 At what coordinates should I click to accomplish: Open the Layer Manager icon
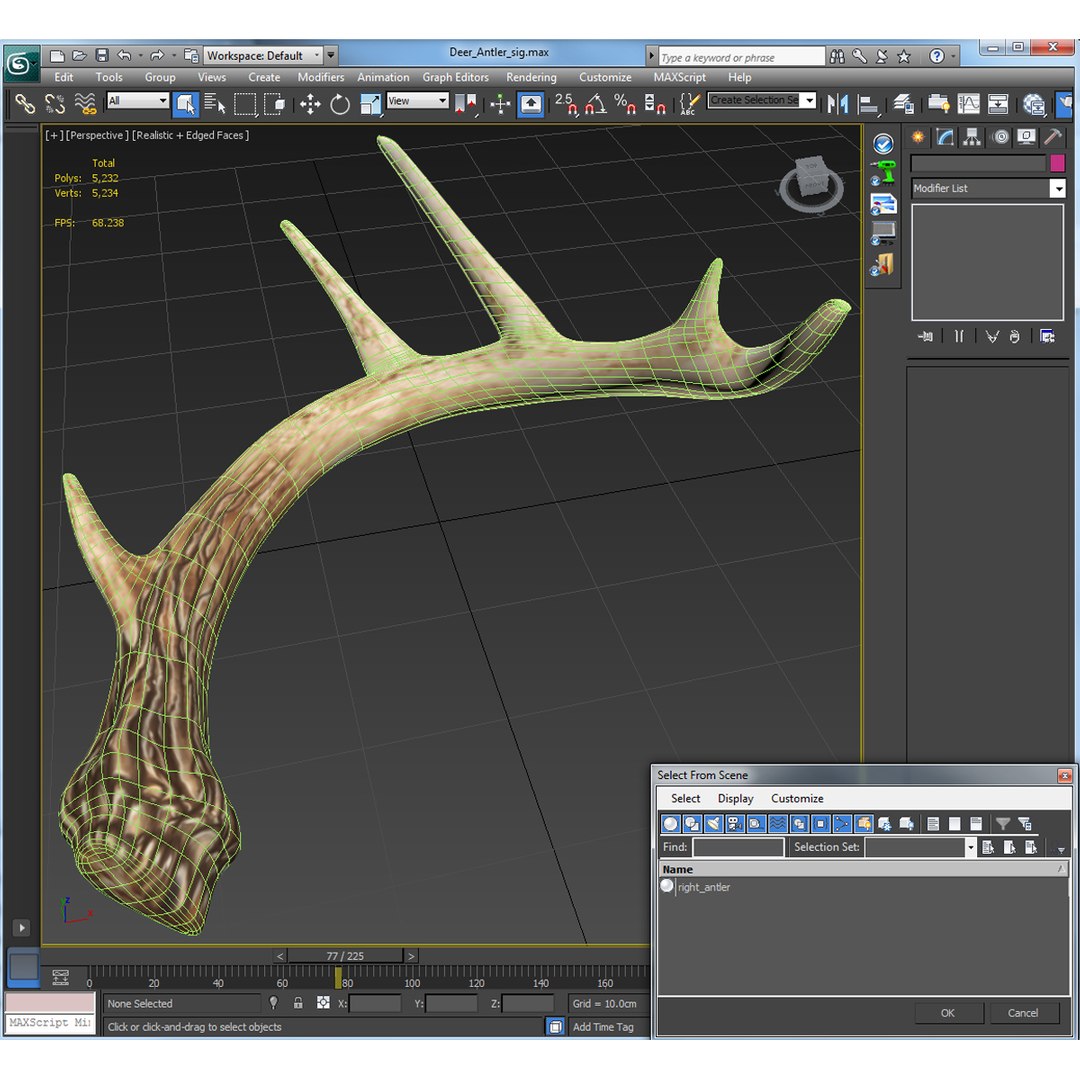pos(903,104)
